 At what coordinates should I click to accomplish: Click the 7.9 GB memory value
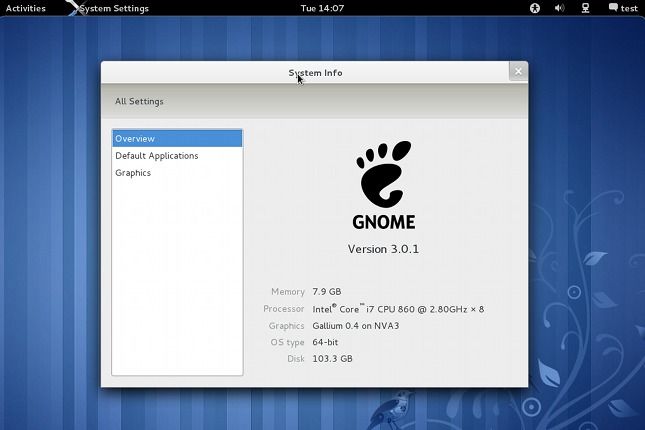(327, 292)
